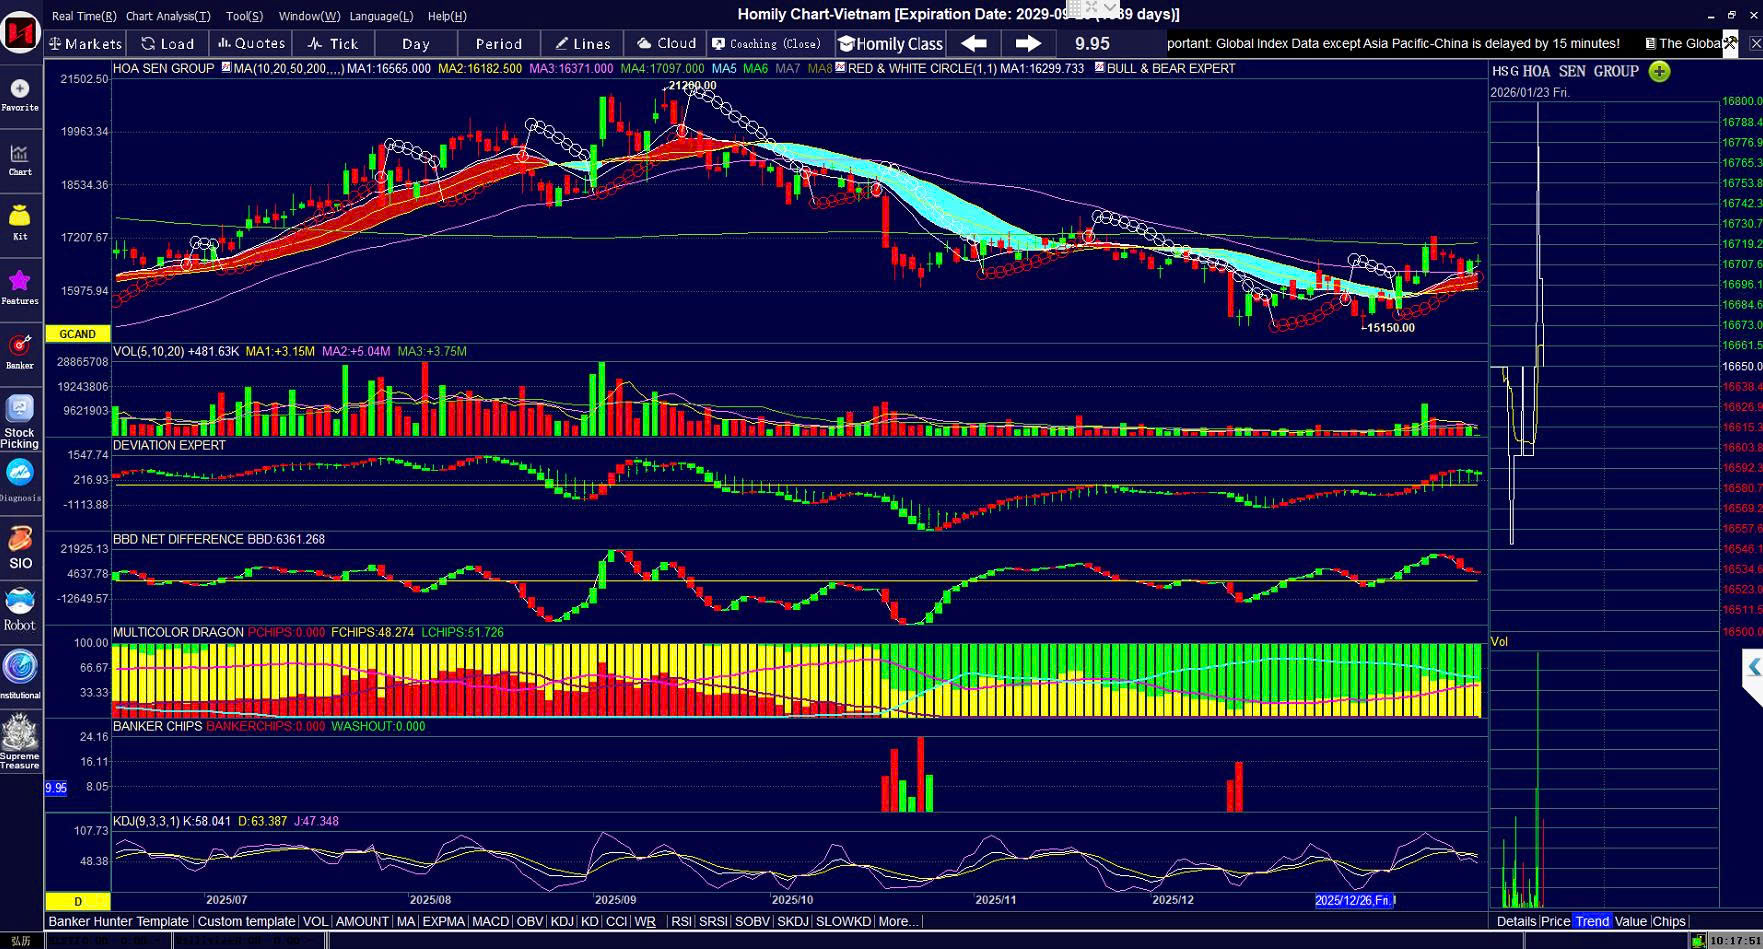Expand the More... indicators list
The image size is (1763, 949).
tap(897, 921)
